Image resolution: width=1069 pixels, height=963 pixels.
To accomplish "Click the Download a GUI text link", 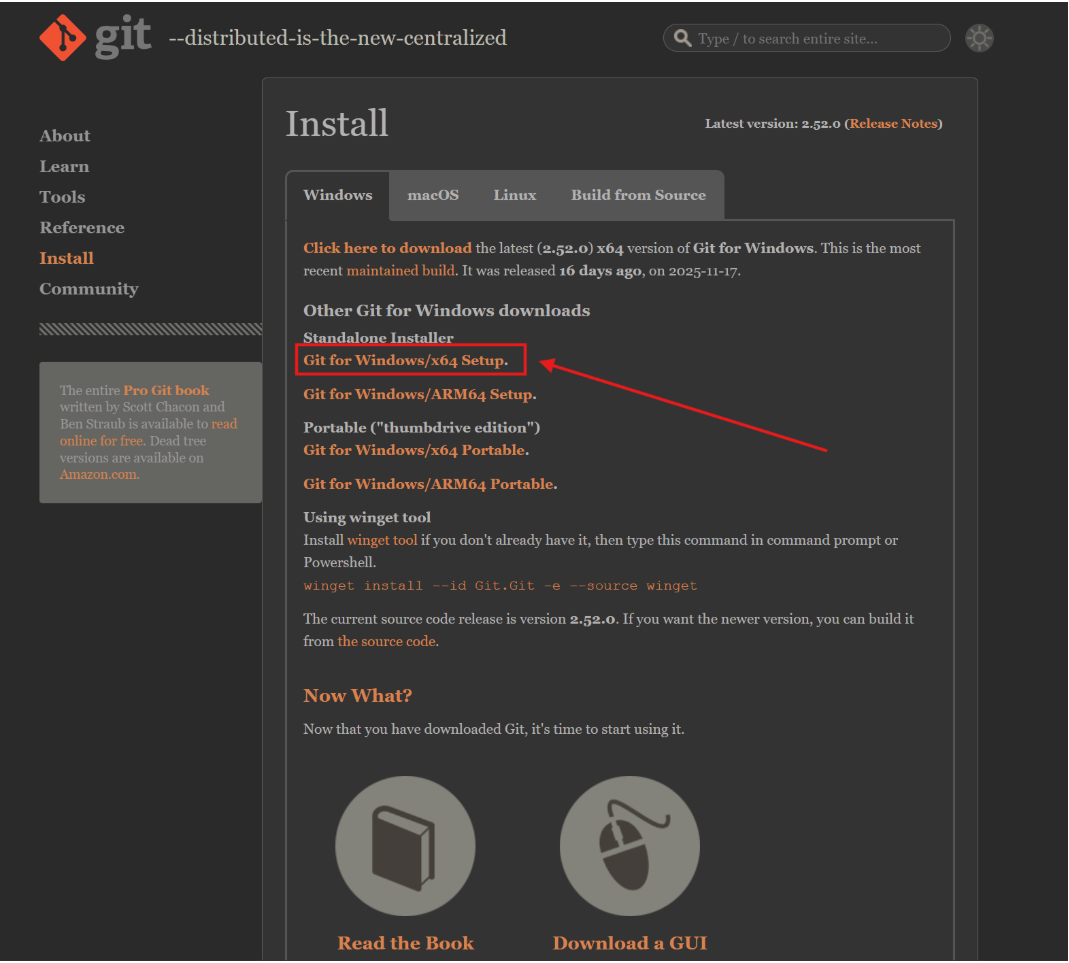I will 630,943.
